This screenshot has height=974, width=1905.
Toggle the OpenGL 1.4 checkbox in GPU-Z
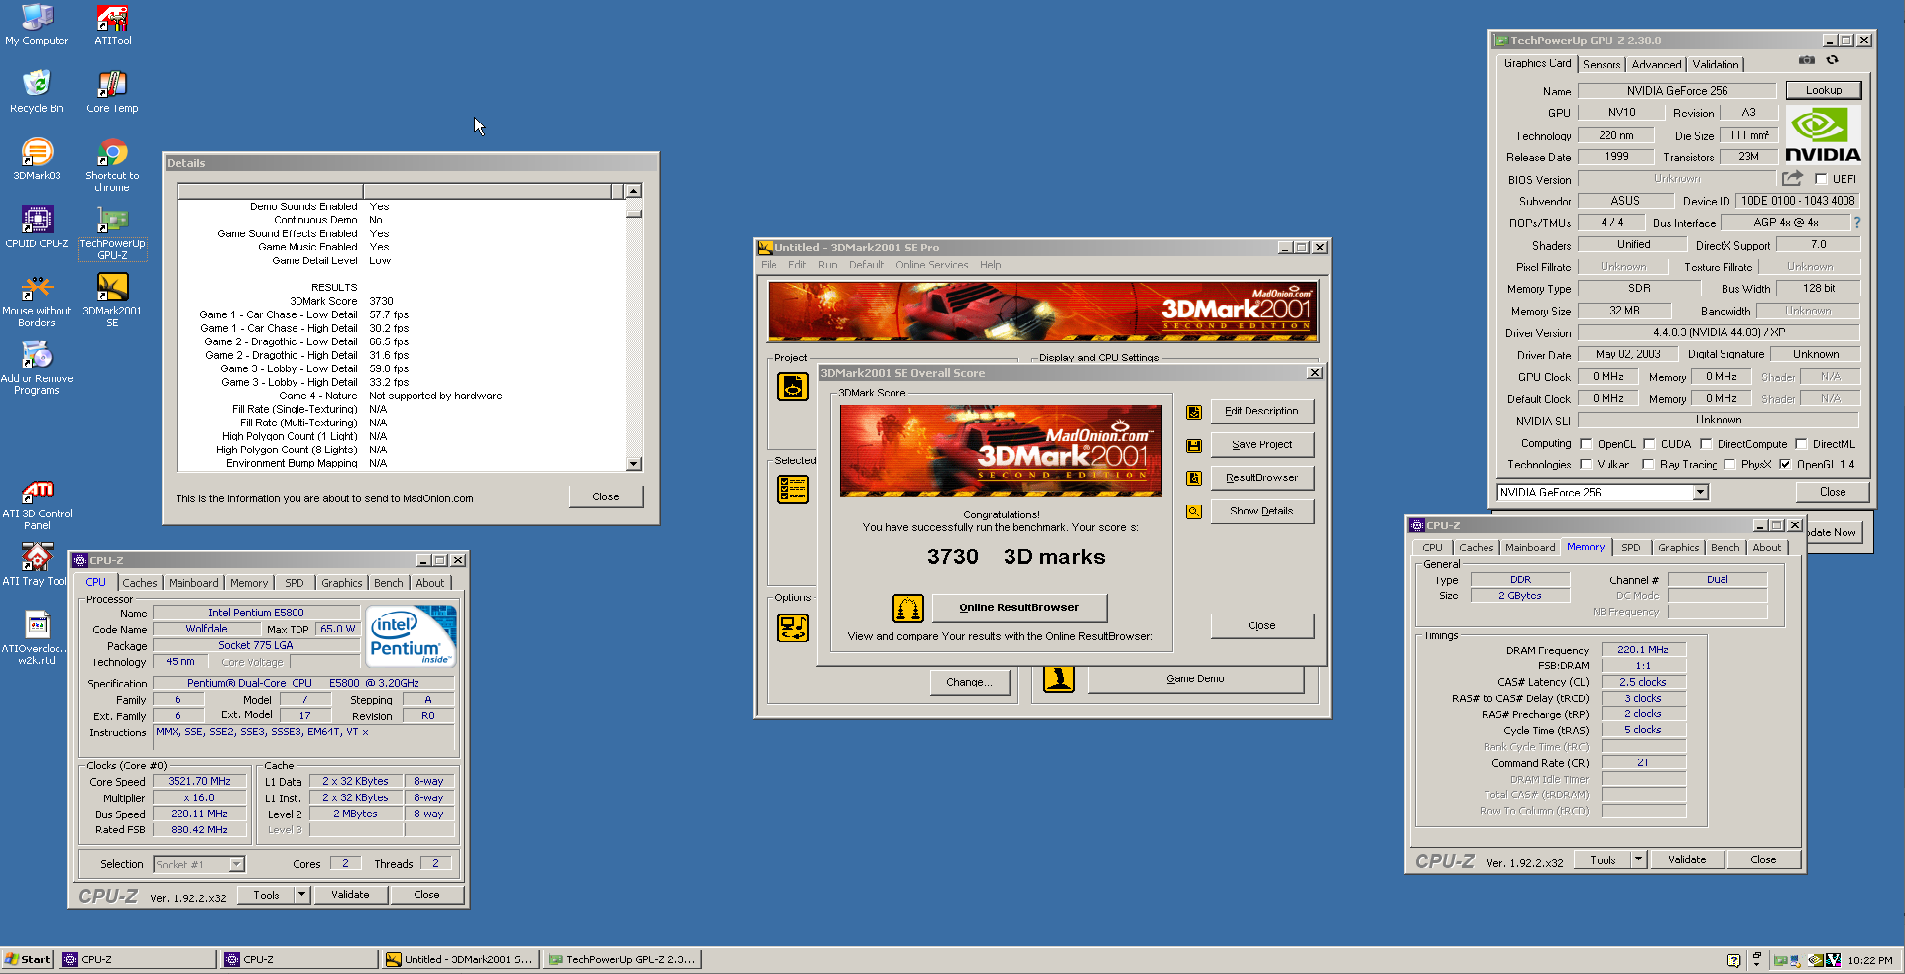click(1785, 464)
